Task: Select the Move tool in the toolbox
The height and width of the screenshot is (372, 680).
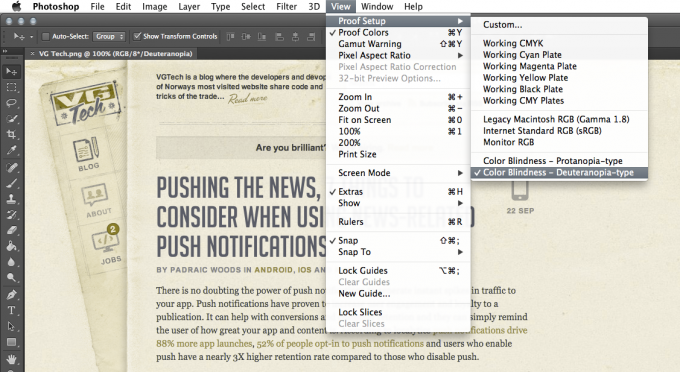Action: click(x=11, y=72)
